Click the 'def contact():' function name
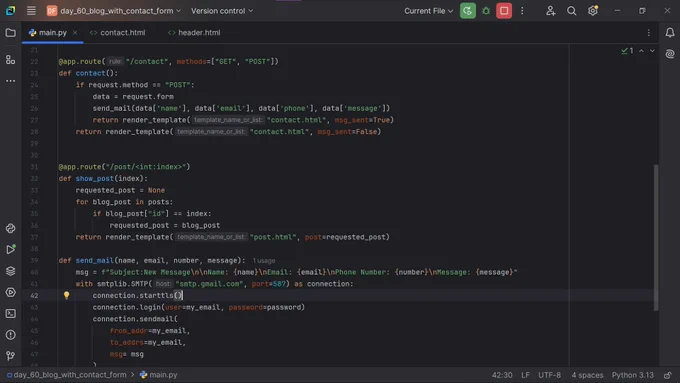The height and width of the screenshot is (383, 680). (90, 73)
